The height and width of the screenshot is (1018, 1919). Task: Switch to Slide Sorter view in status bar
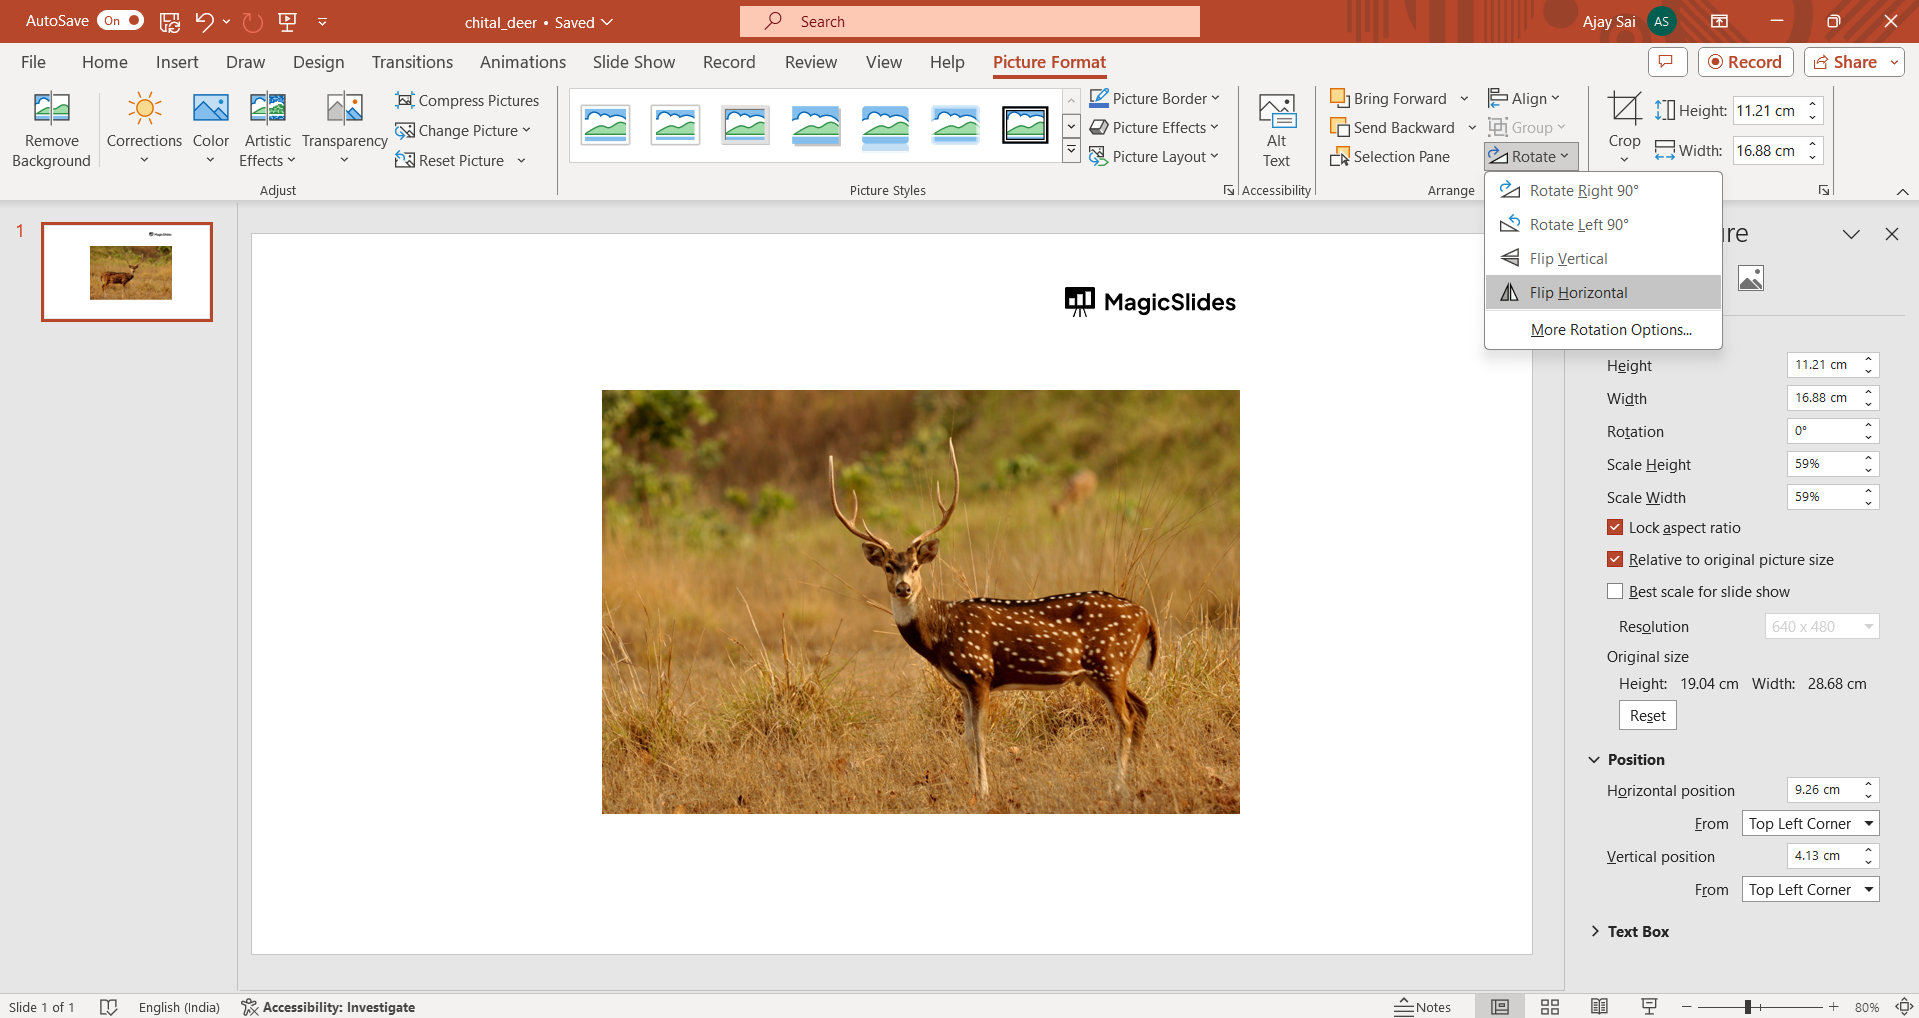[1550, 1006]
